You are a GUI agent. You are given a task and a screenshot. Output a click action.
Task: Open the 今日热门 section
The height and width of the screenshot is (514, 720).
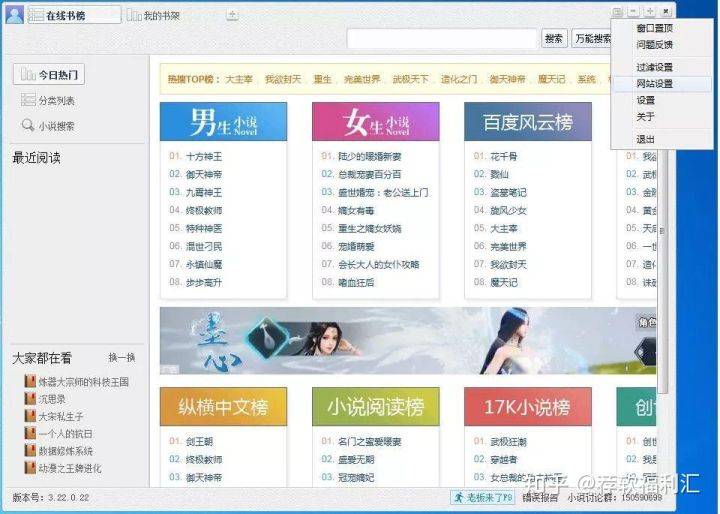[x=49, y=74]
